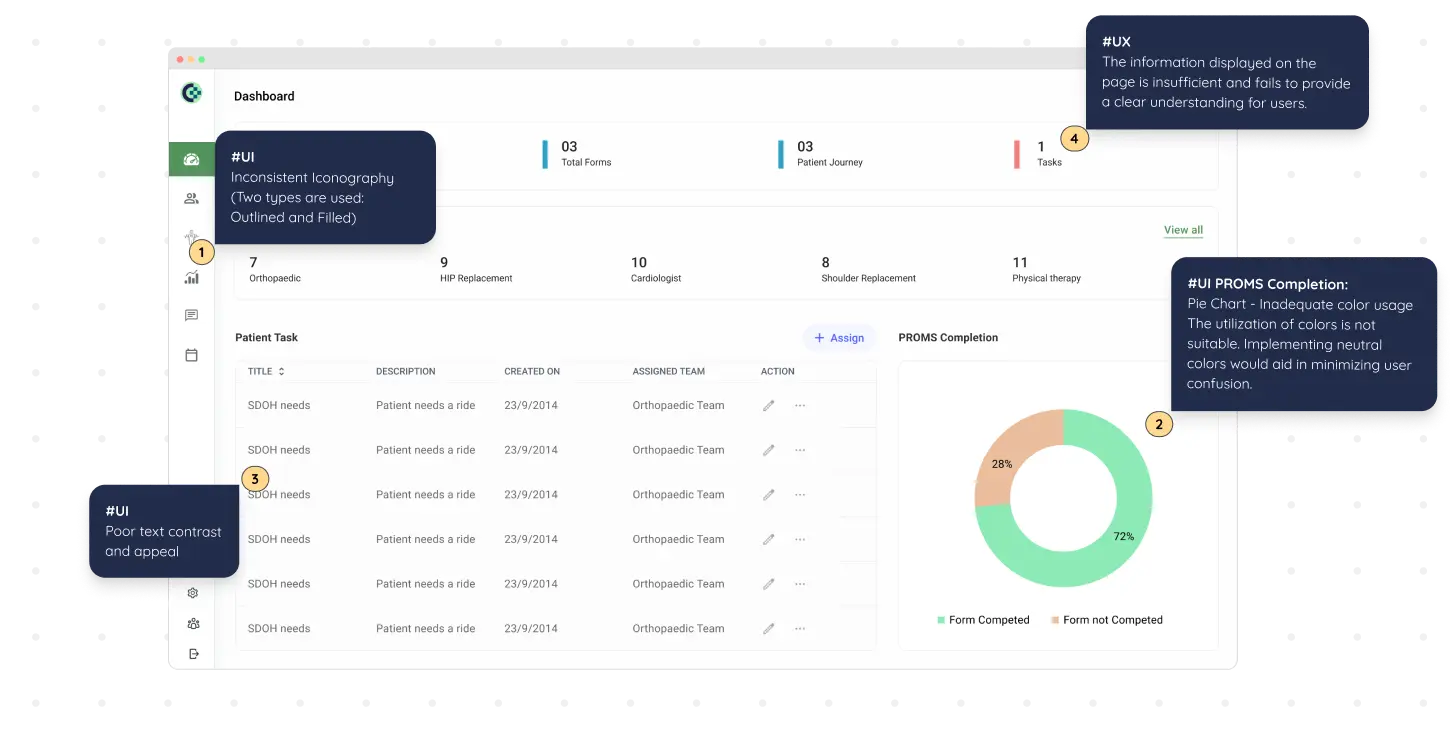Edit the first SDOH needs task with pencil icon
Image resolution: width=1456 pixels, height=750 pixels.
point(768,405)
